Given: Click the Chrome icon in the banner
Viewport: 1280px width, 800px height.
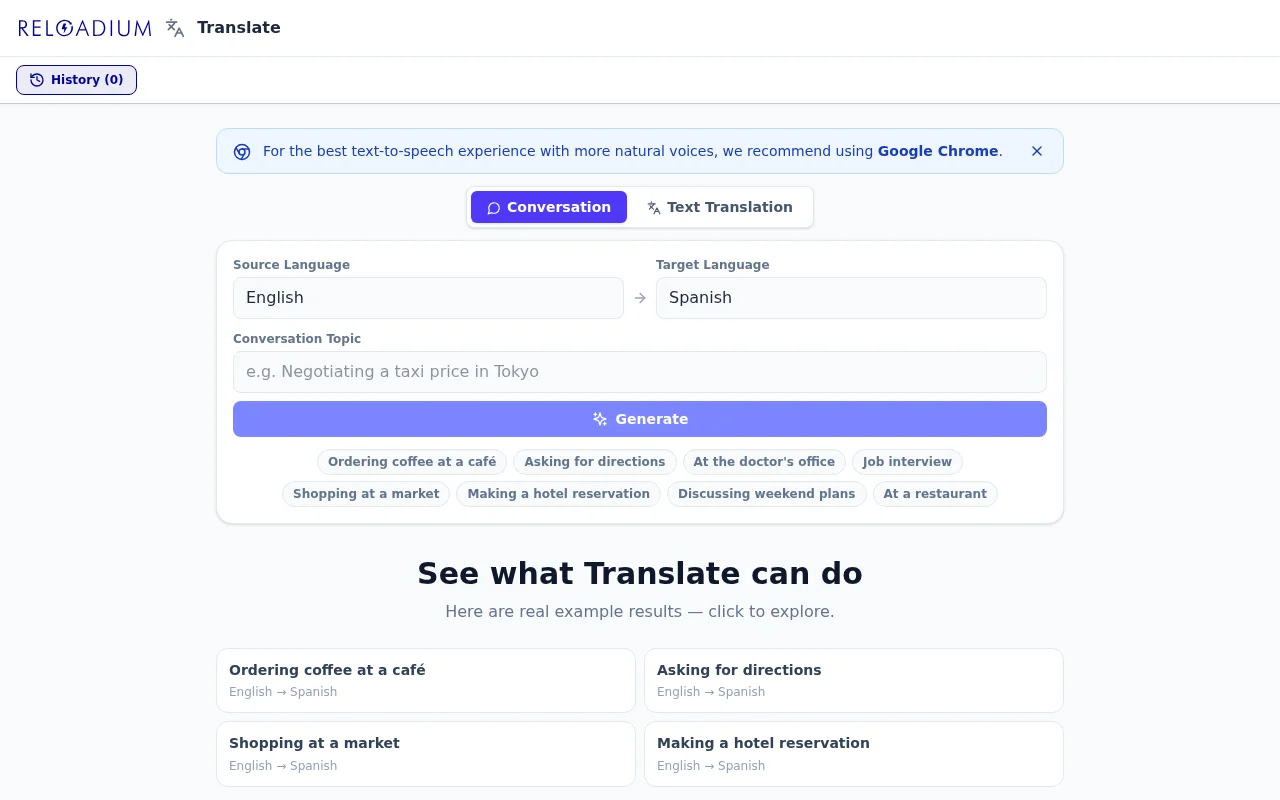Looking at the screenshot, I should pos(242,152).
